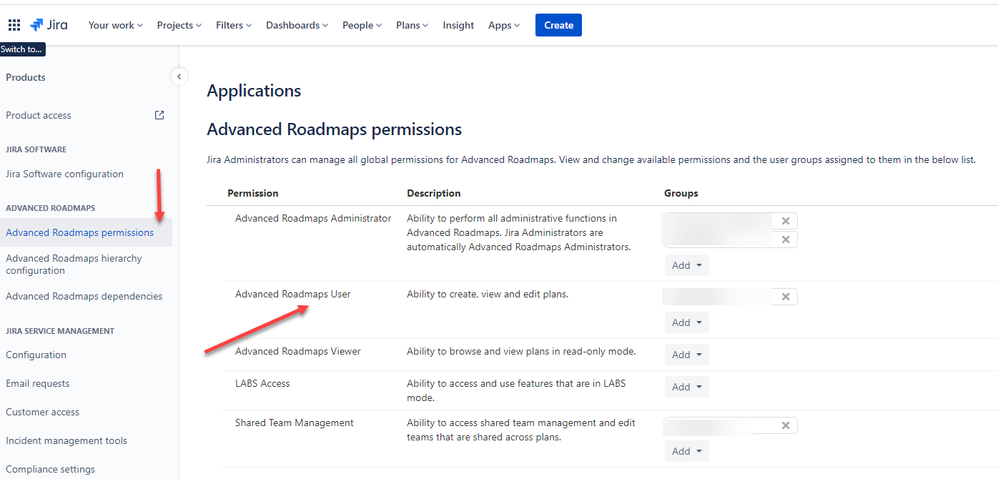Open Email requests settings
Viewport: 998px width, 479px height.
coord(38,384)
